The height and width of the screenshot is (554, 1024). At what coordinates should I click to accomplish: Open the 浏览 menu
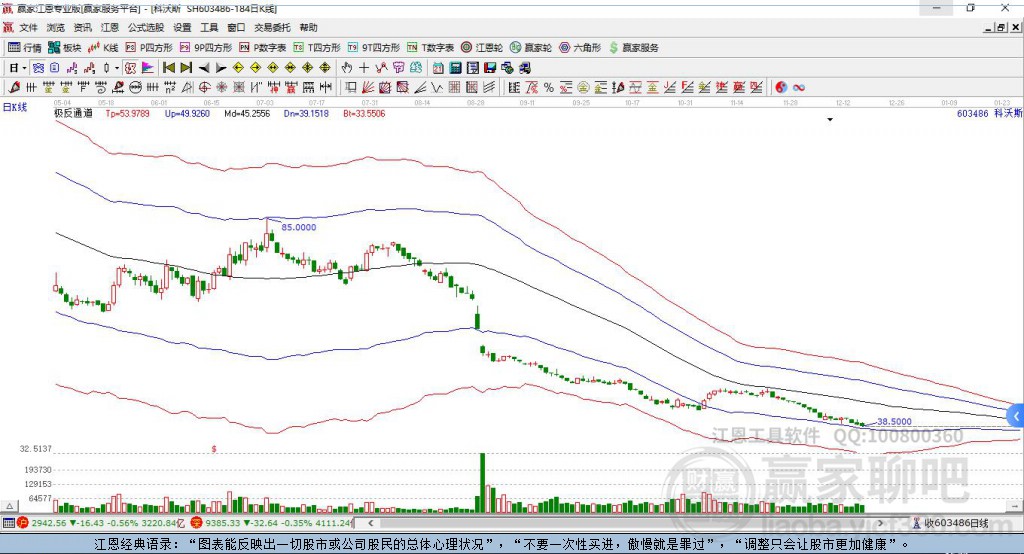point(56,27)
